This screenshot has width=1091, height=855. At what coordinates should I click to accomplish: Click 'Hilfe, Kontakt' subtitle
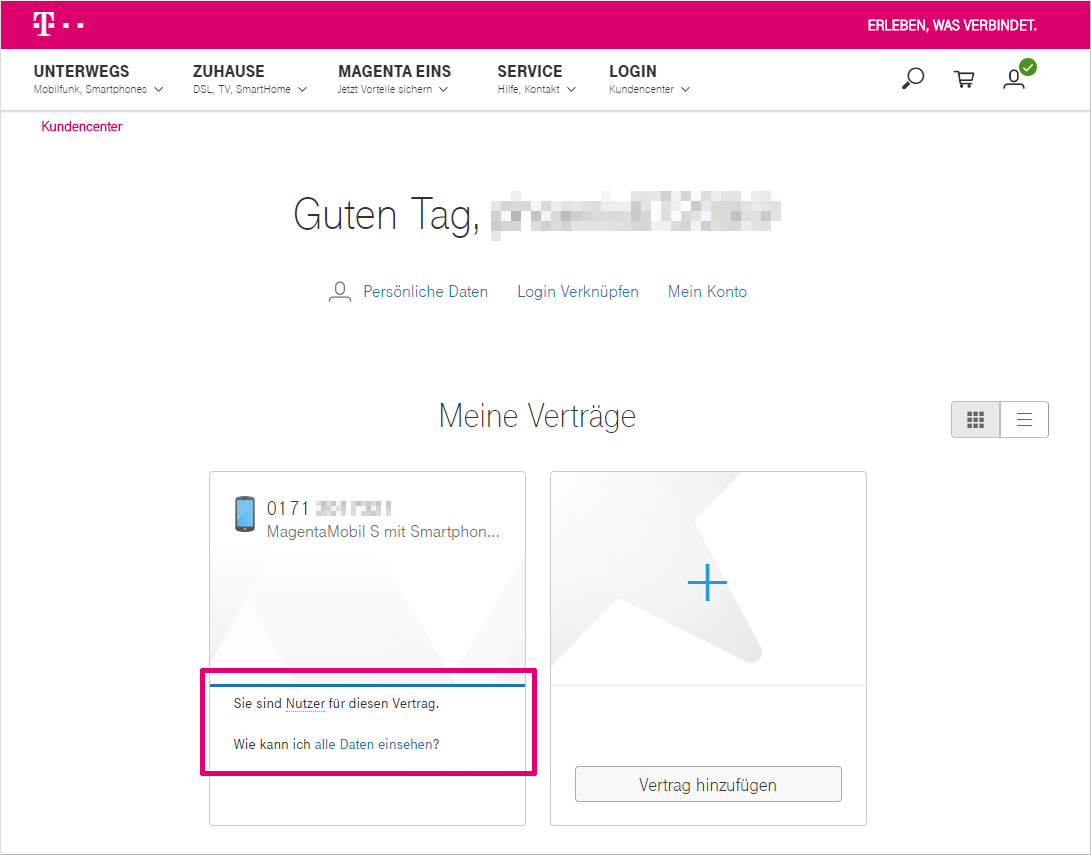[528, 89]
